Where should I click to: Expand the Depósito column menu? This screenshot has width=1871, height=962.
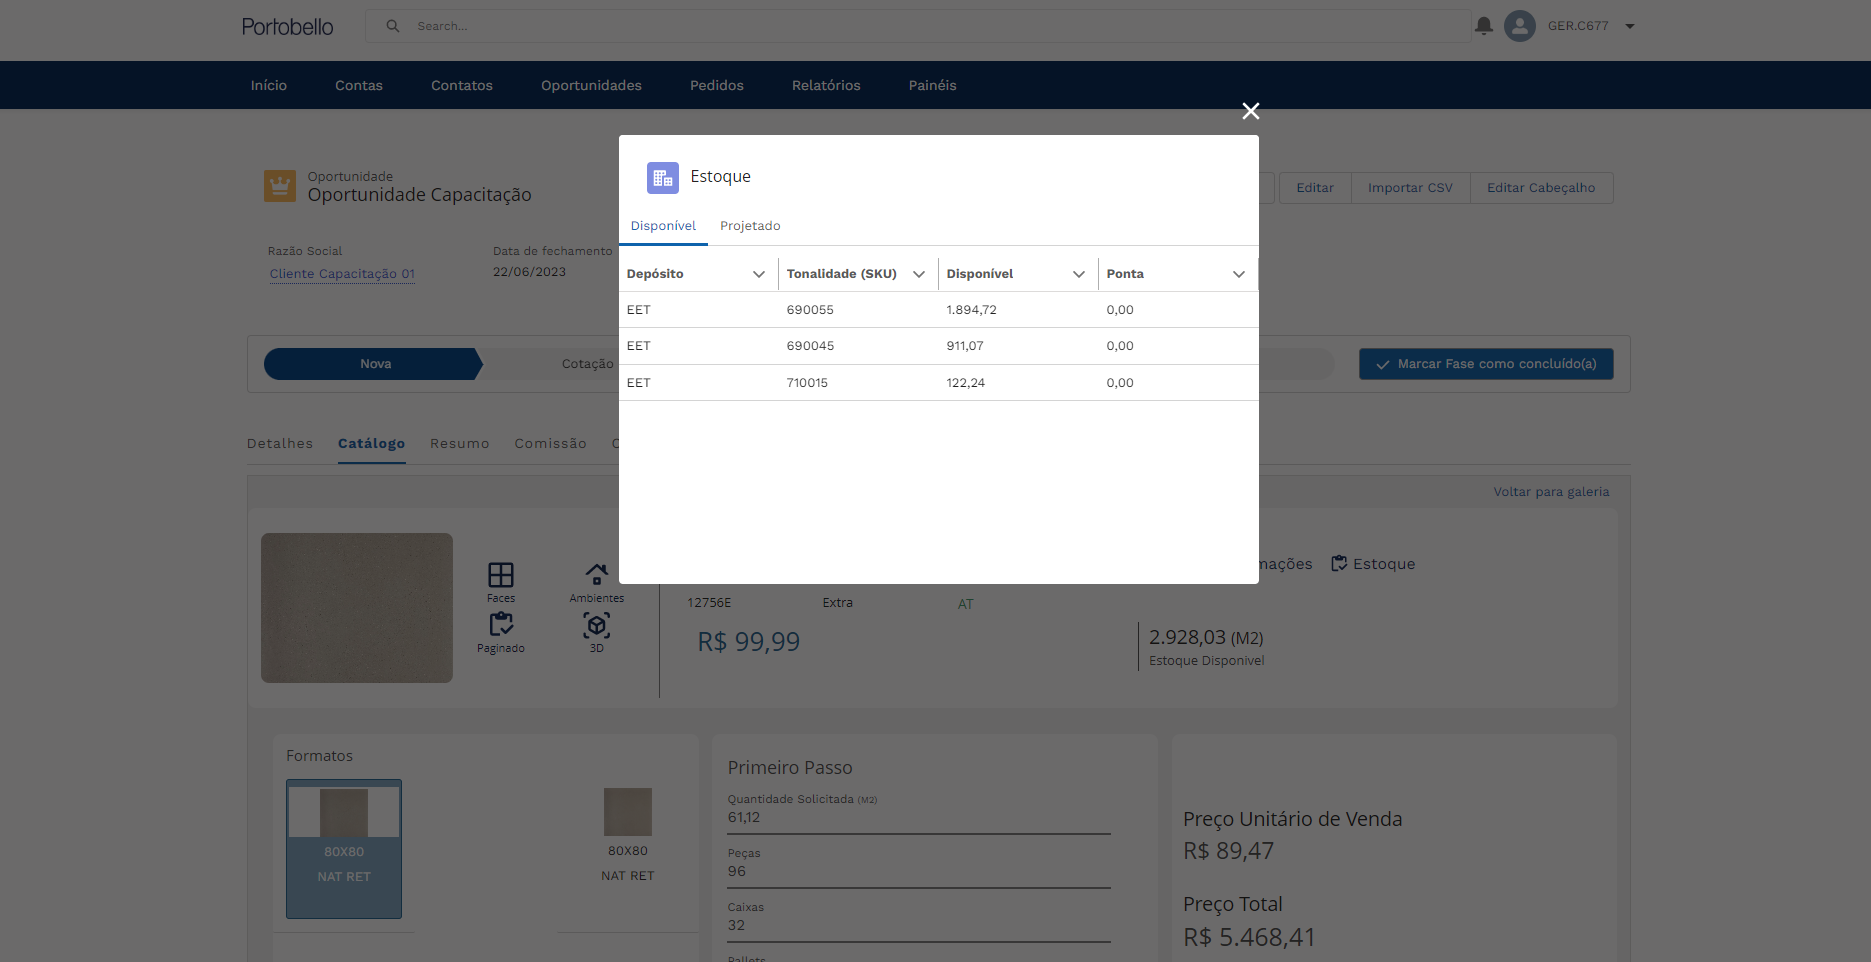(759, 274)
